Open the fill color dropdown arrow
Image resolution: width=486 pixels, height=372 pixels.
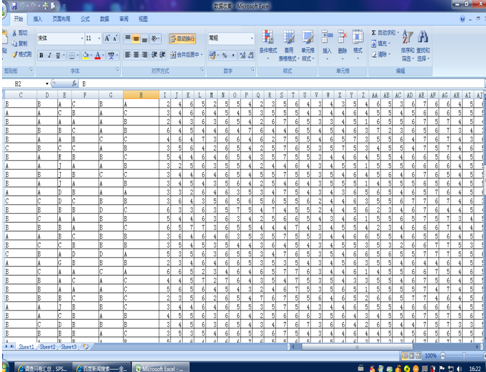91,55
